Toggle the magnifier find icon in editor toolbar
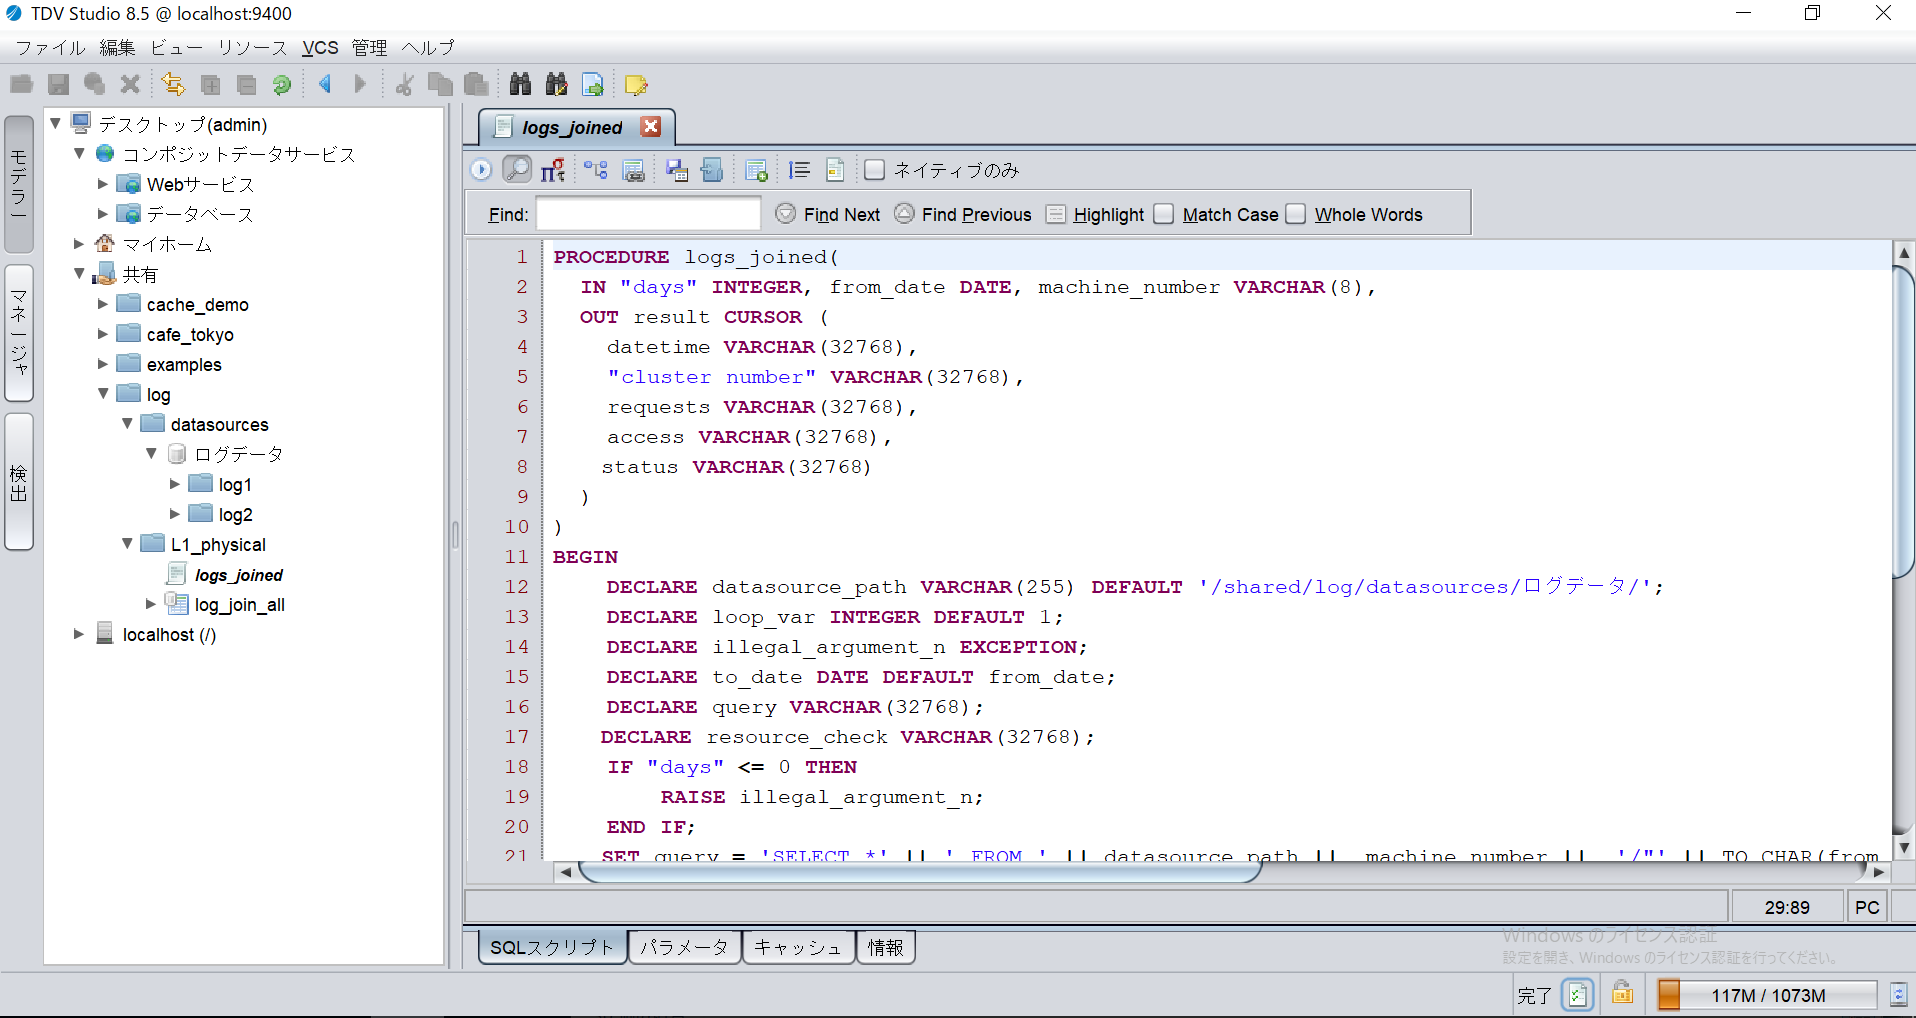This screenshot has height=1018, width=1916. (517, 170)
